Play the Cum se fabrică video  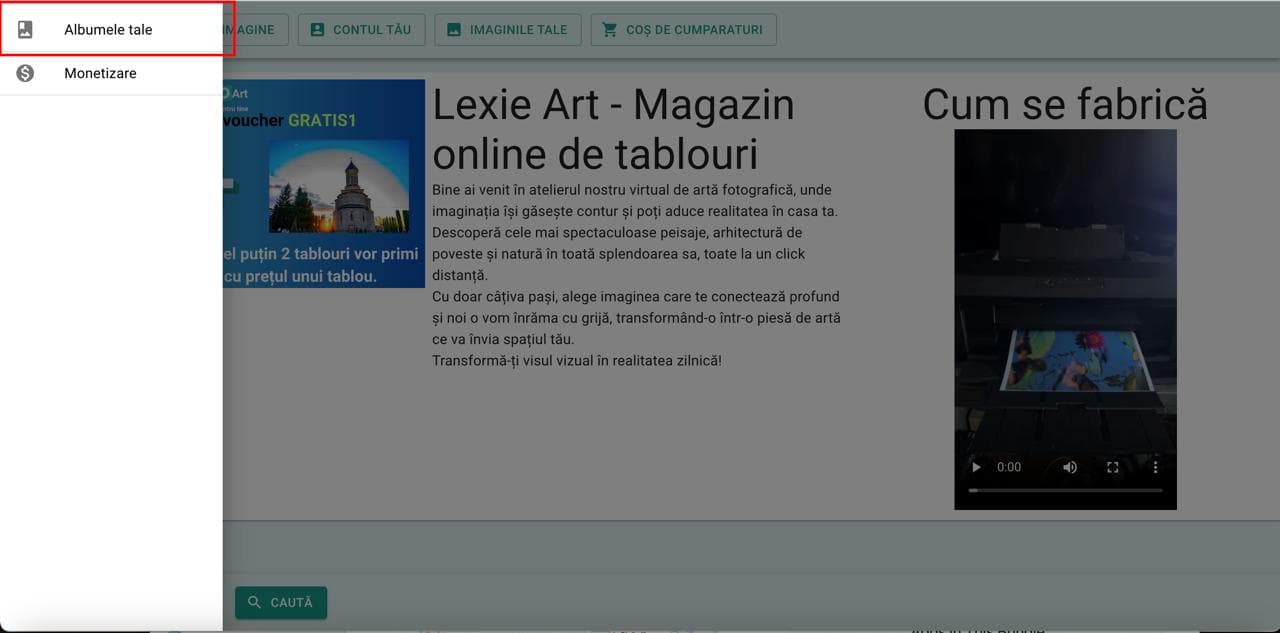pyautogui.click(x=977, y=467)
